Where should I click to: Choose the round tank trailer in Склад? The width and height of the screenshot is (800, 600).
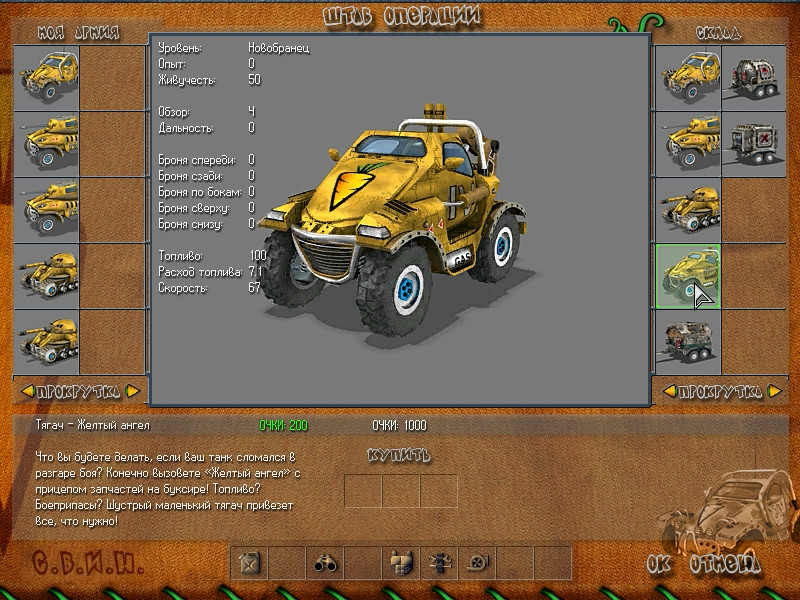tap(754, 78)
